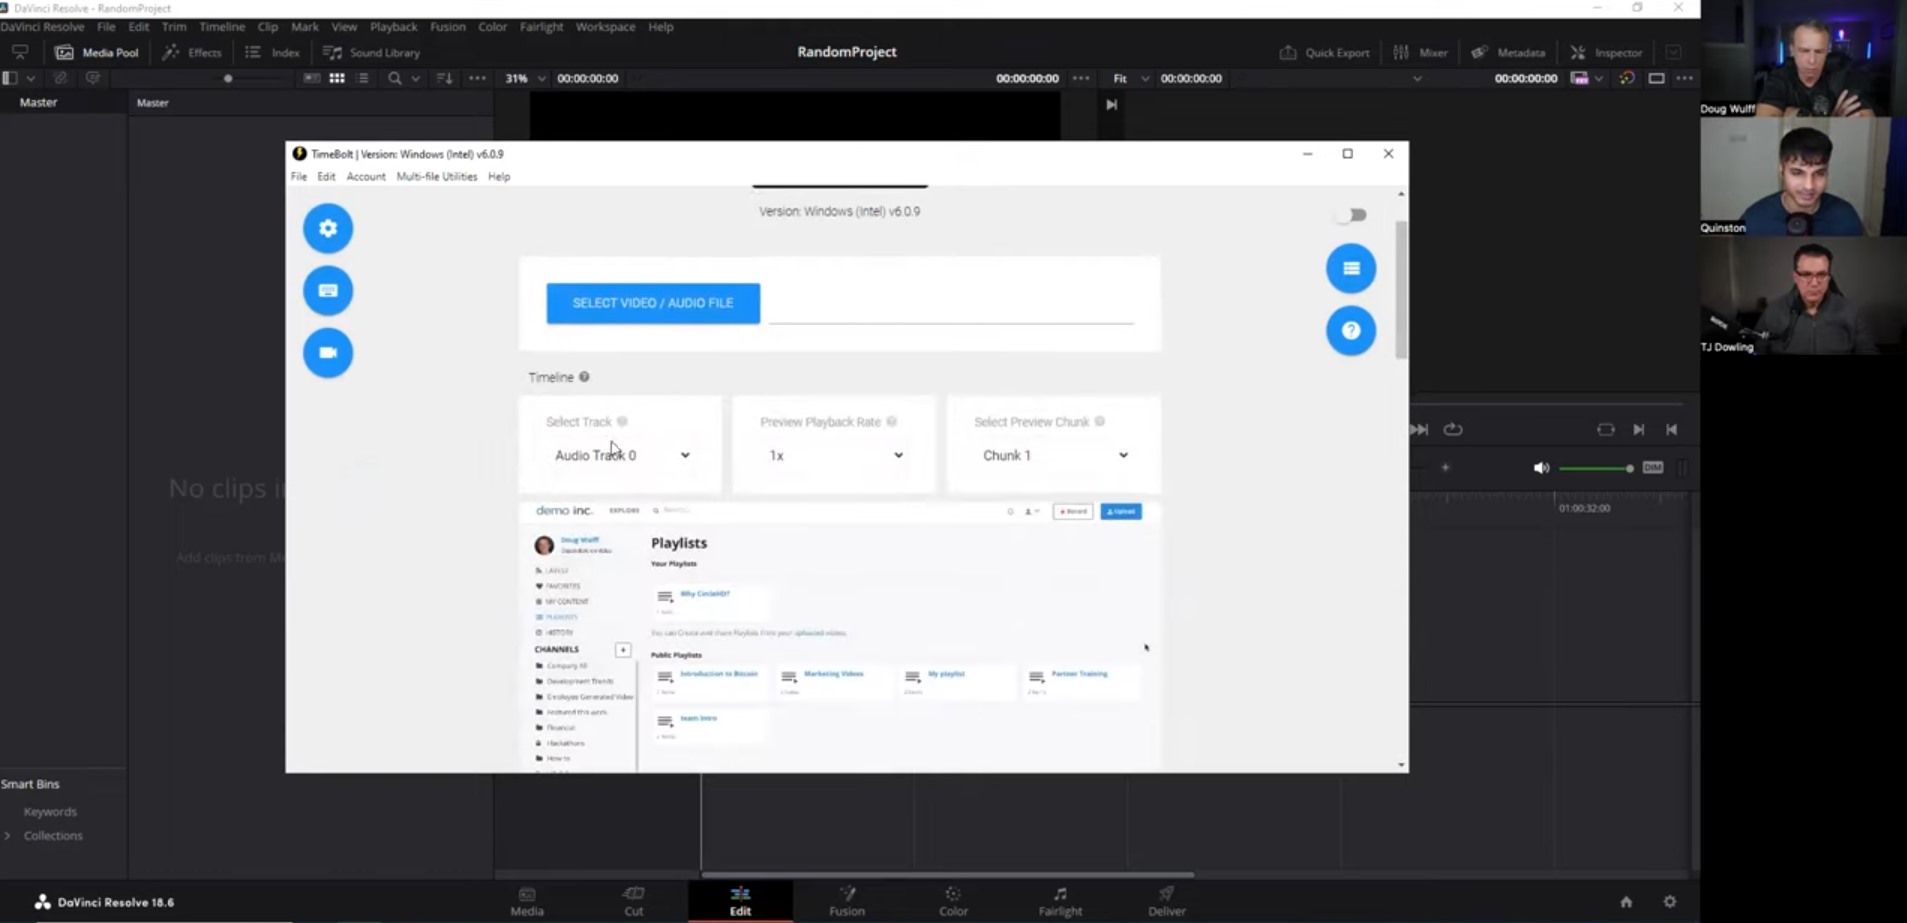Expand Collections in Smart Bins

point(8,836)
